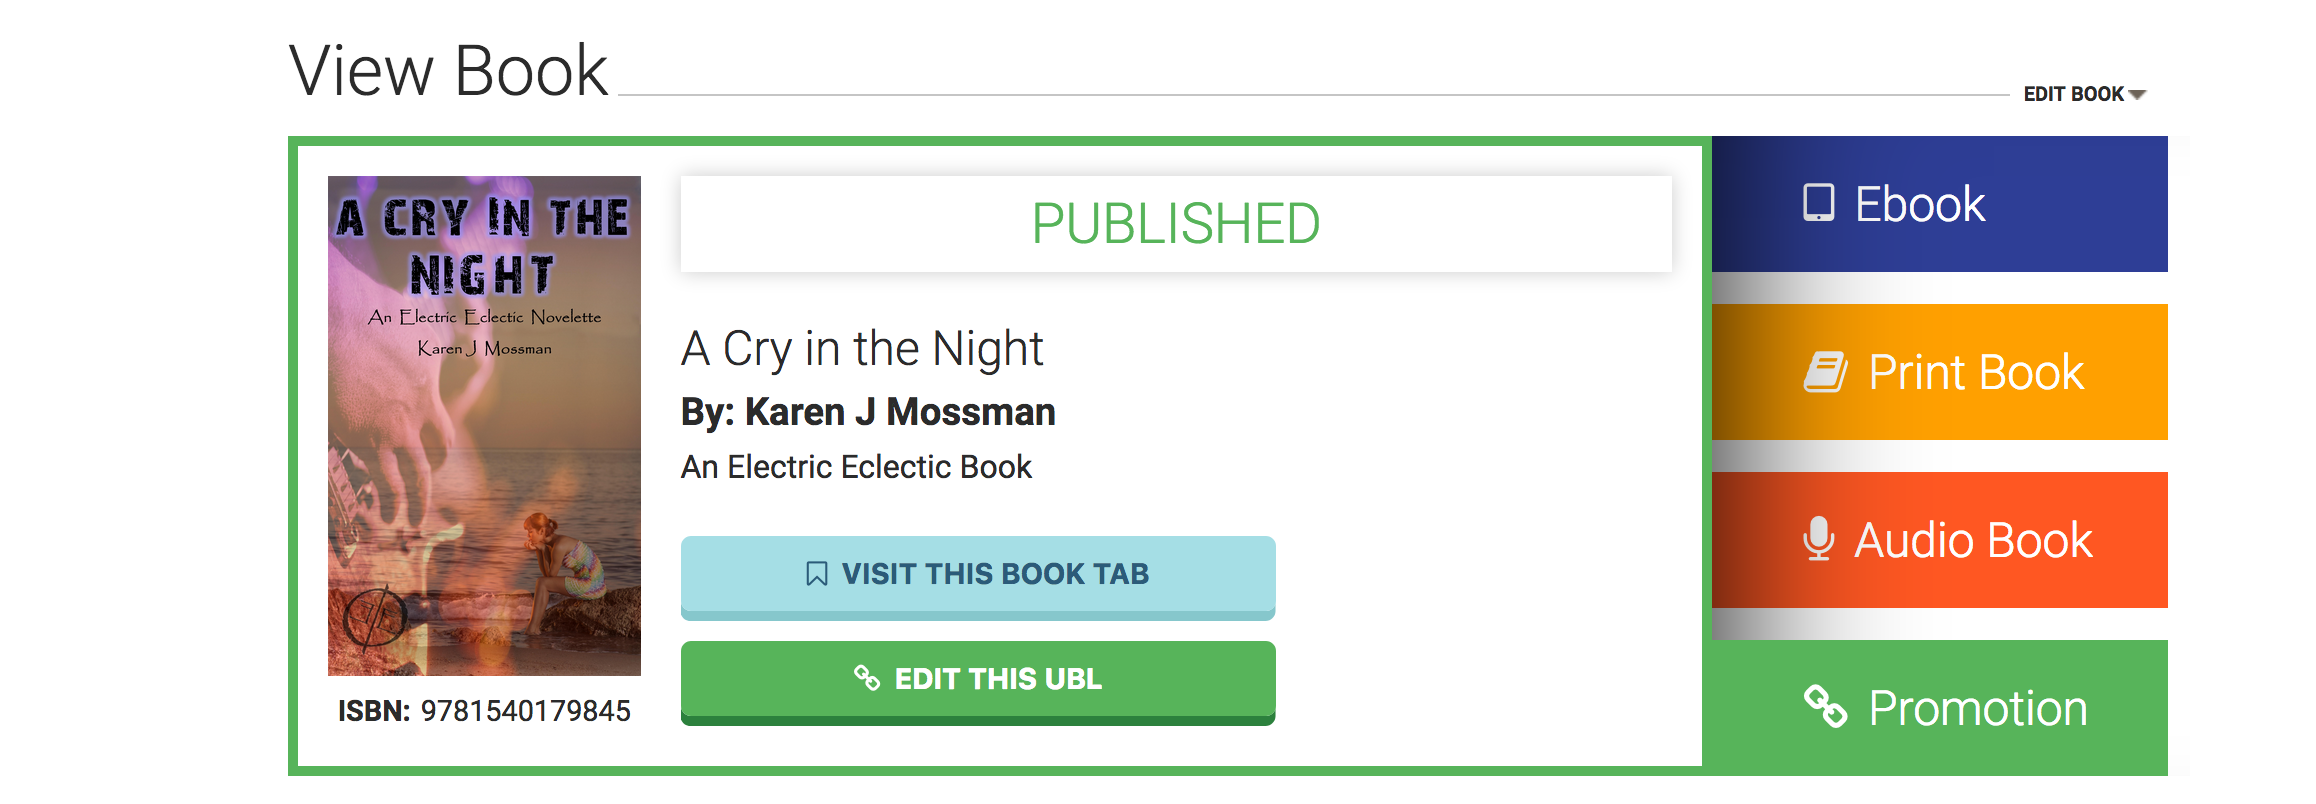The width and height of the screenshot is (2316, 804).
Task: Switch to the Ebook section
Action: tap(1940, 204)
